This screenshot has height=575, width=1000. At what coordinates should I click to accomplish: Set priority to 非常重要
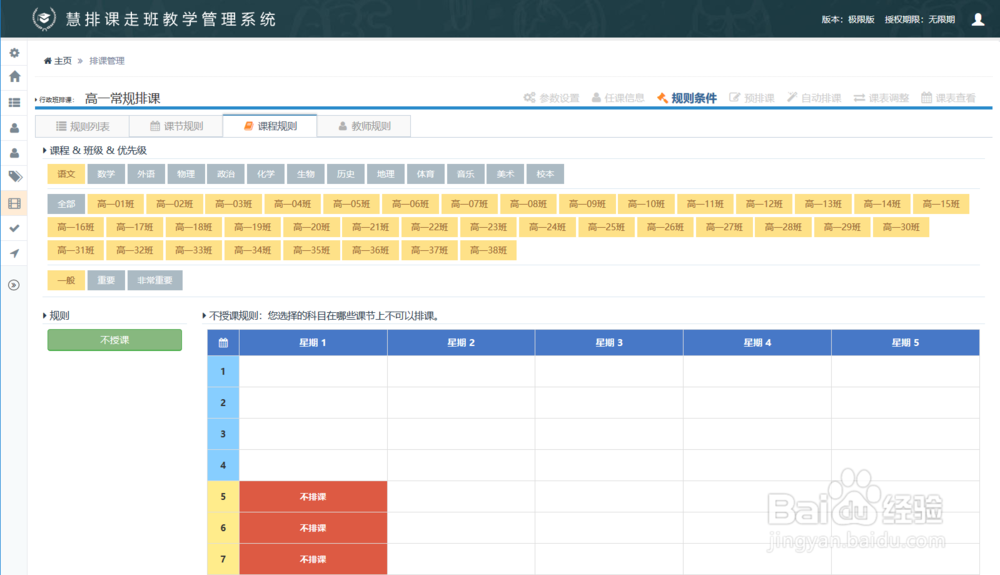(x=155, y=280)
